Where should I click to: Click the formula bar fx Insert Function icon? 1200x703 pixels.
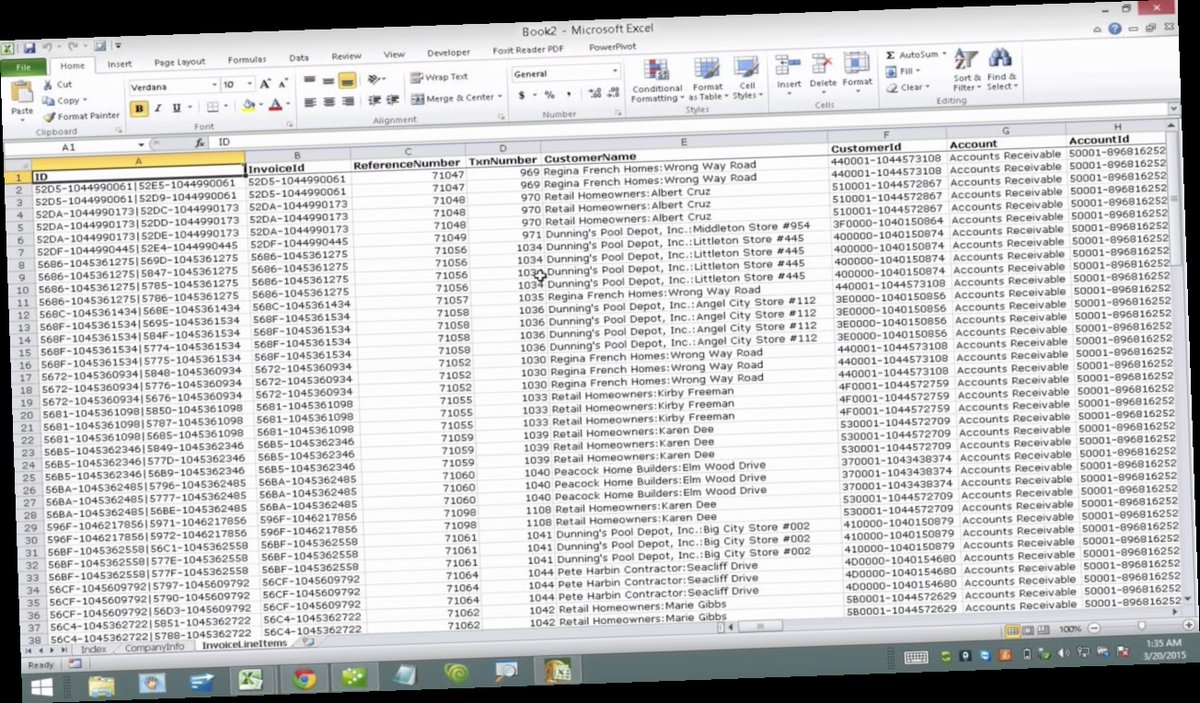tap(200, 143)
